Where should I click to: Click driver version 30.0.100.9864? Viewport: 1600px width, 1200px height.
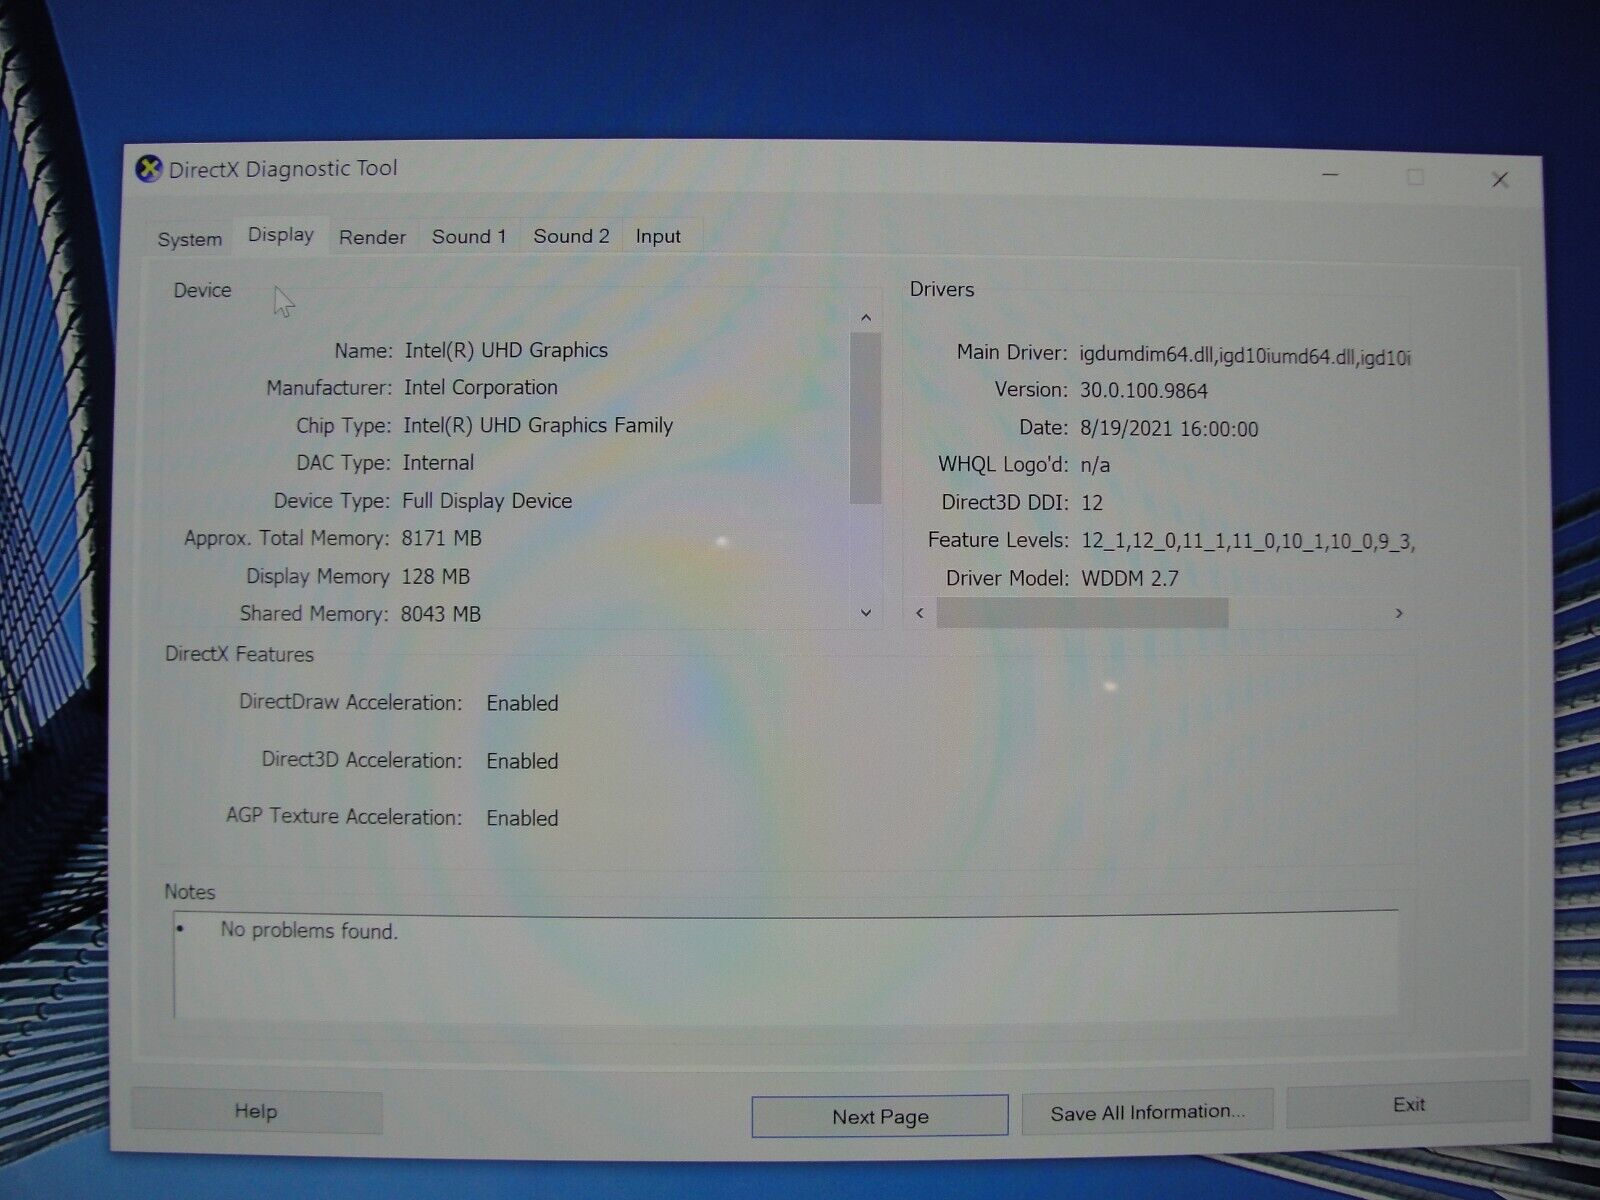[1143, 391]
